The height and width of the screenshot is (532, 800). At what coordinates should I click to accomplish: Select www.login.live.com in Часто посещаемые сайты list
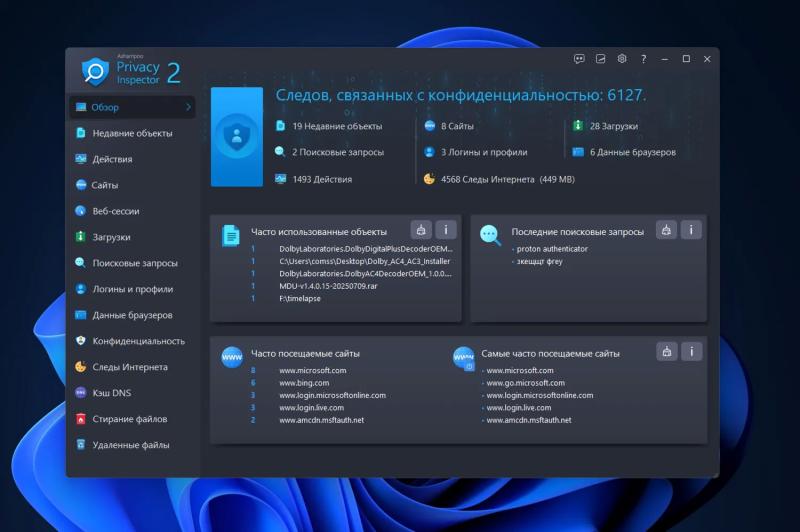(311, 408)
